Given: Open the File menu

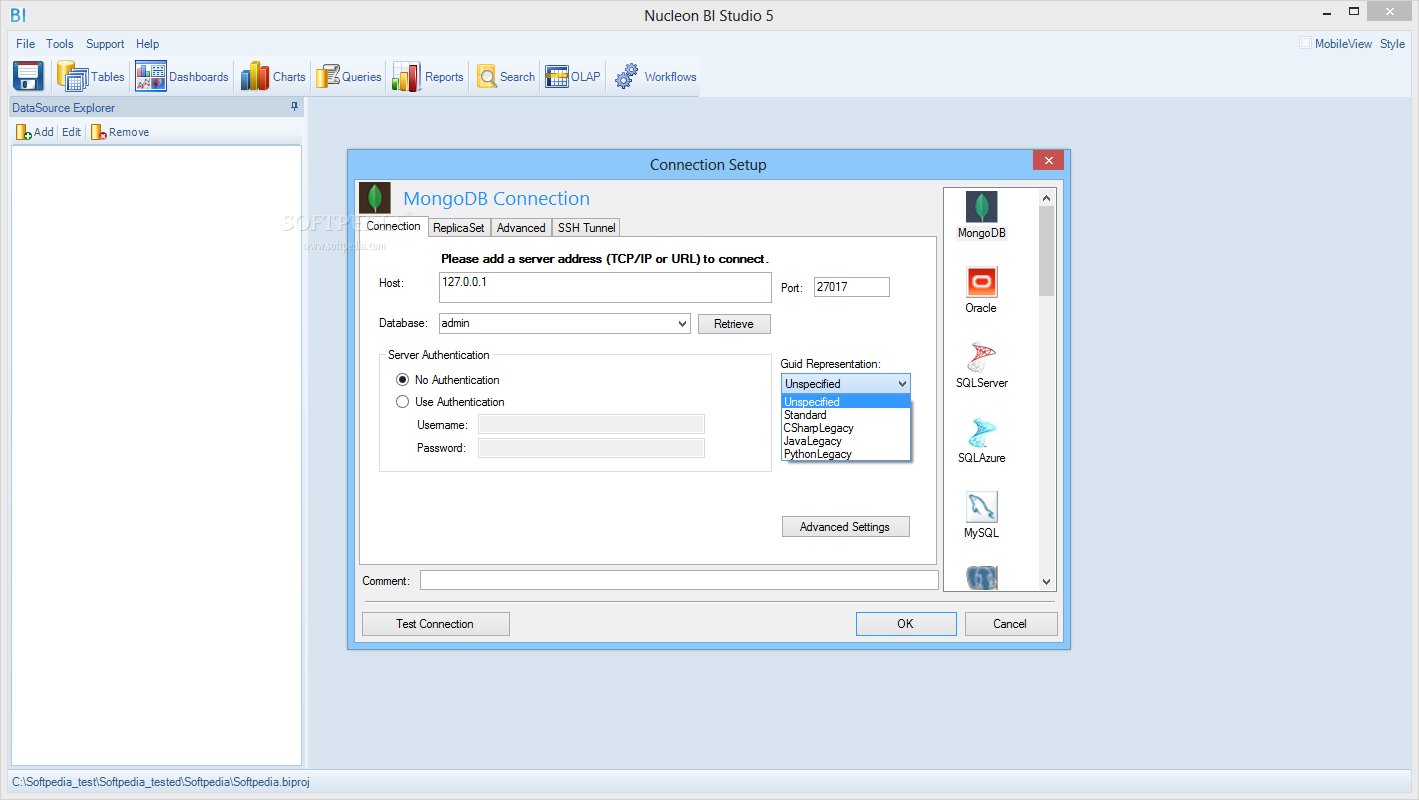Looking at the screenshot, I should coord(25,44).
